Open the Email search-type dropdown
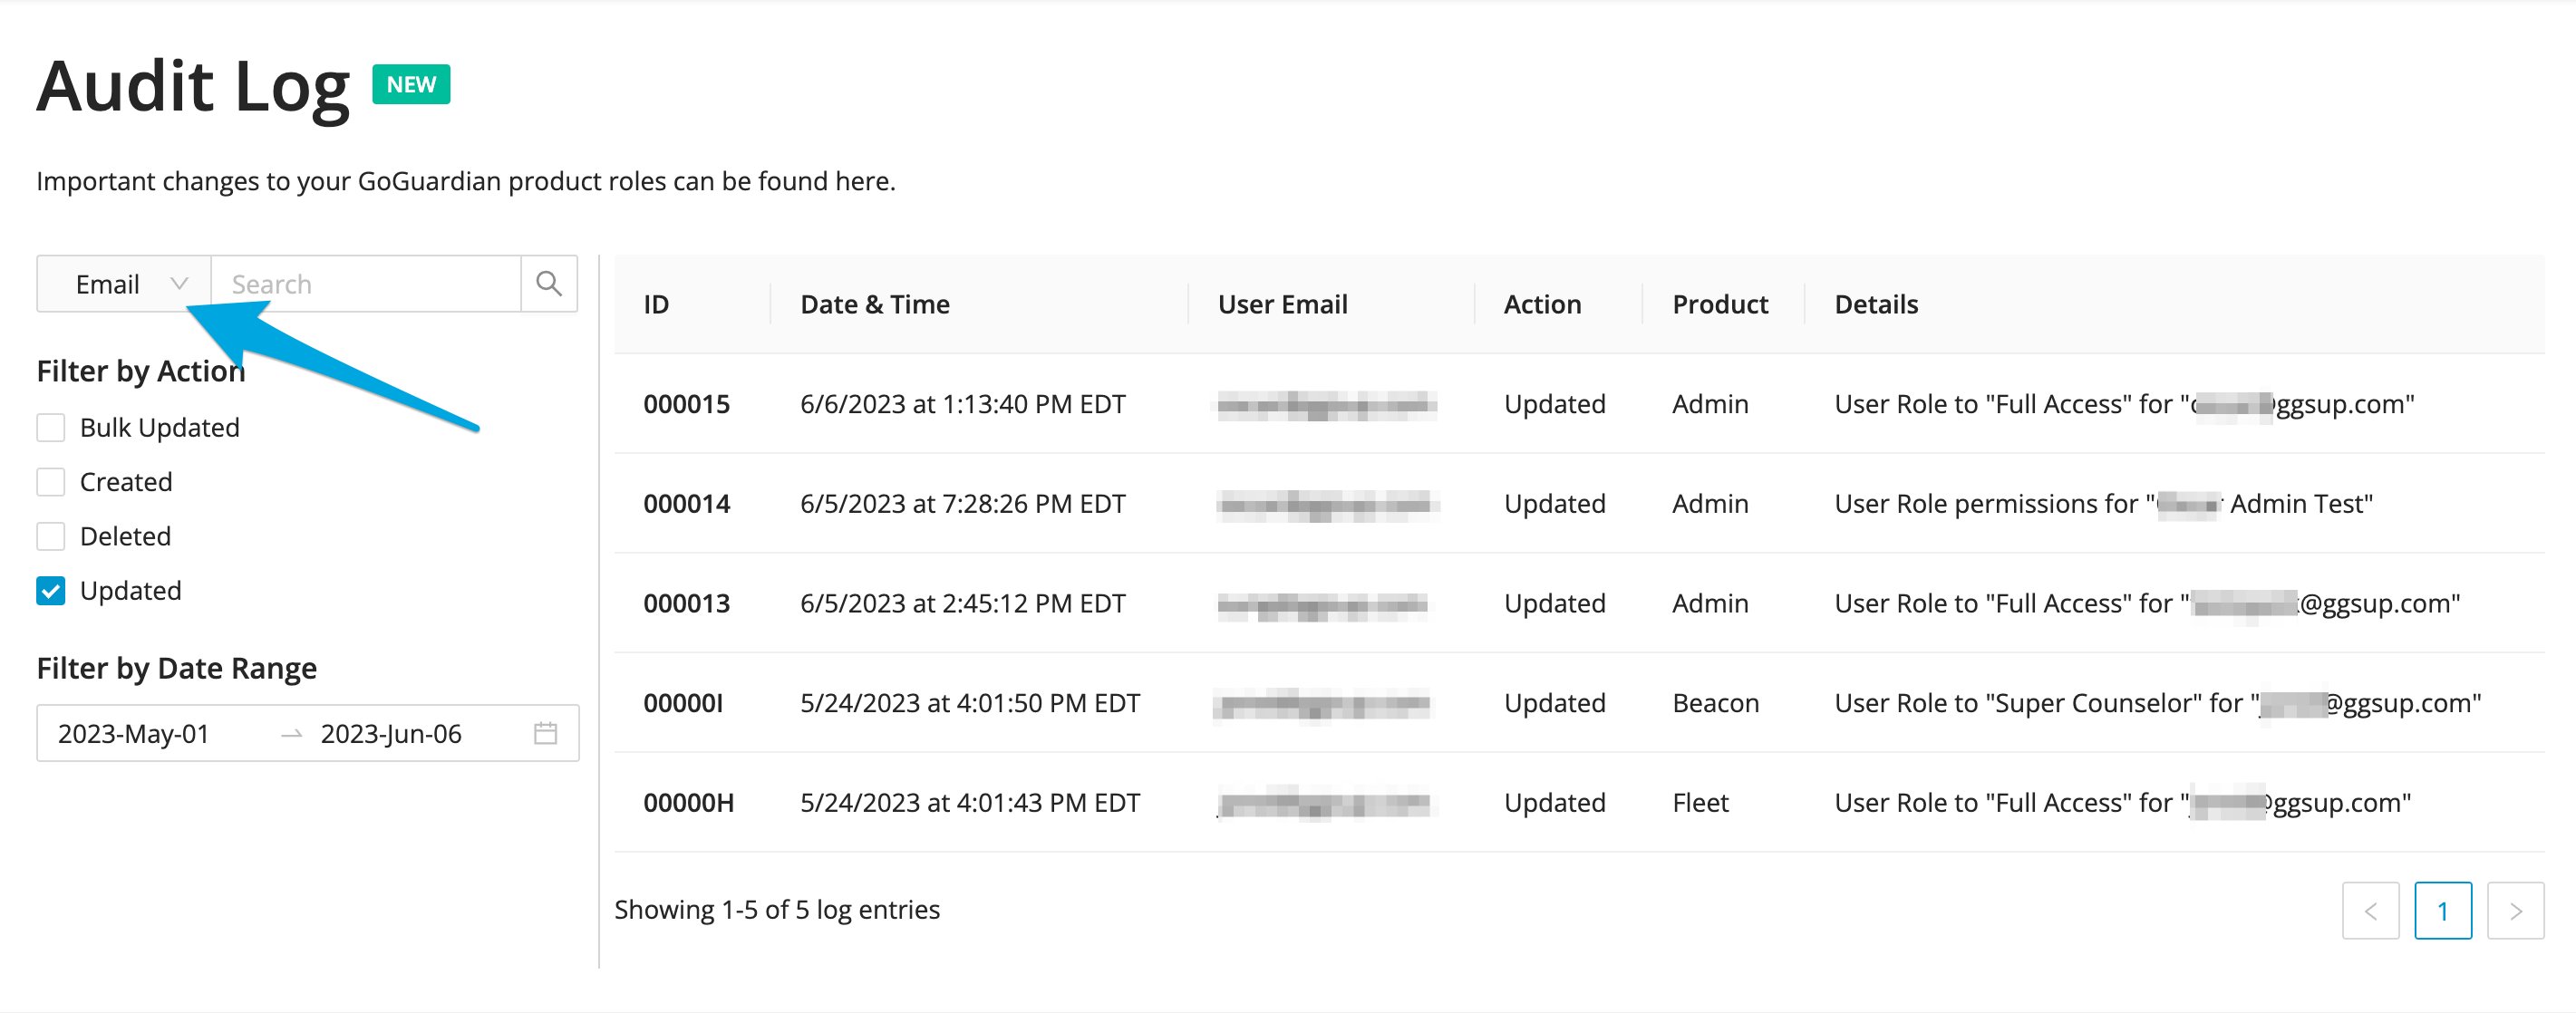Image resolution: width=2576 pixels, height=1013 pixels. coord(124,284)
